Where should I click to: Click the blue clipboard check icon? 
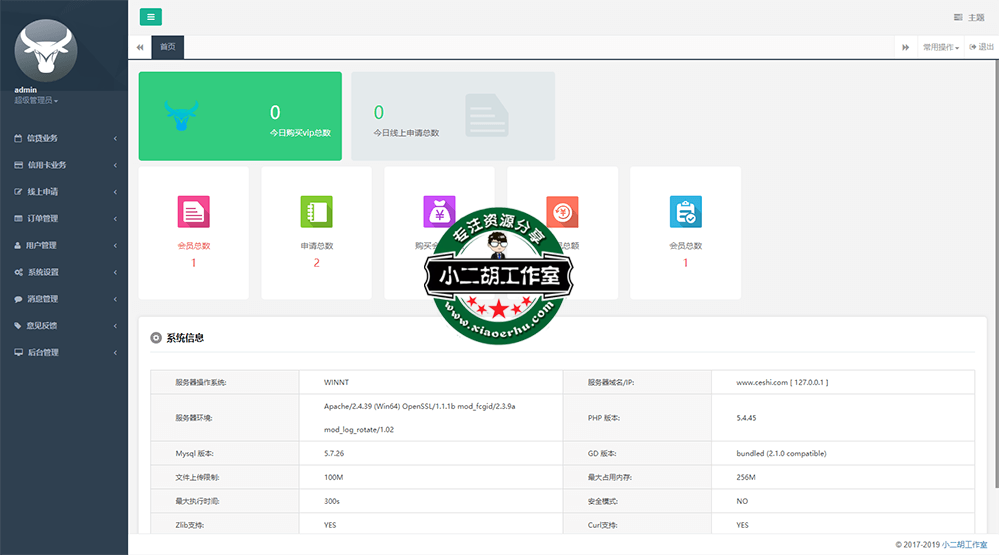685,212
